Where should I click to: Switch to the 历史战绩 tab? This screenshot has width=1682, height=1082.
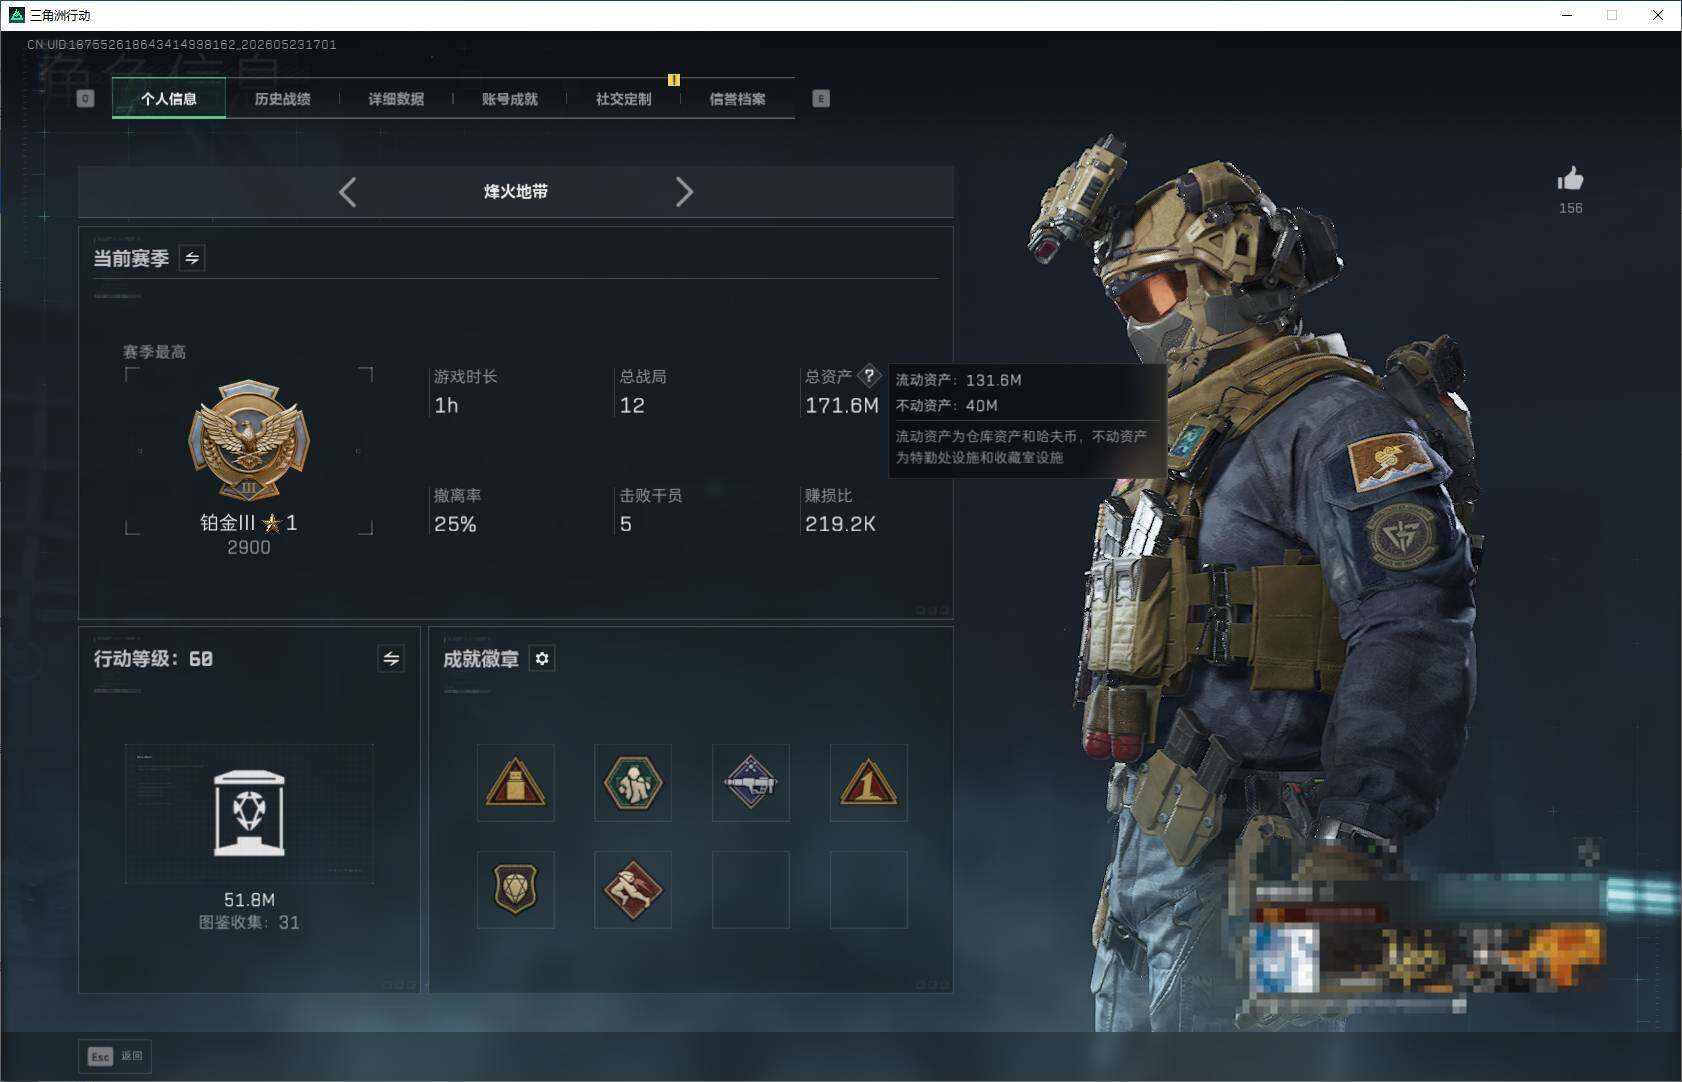282,98
